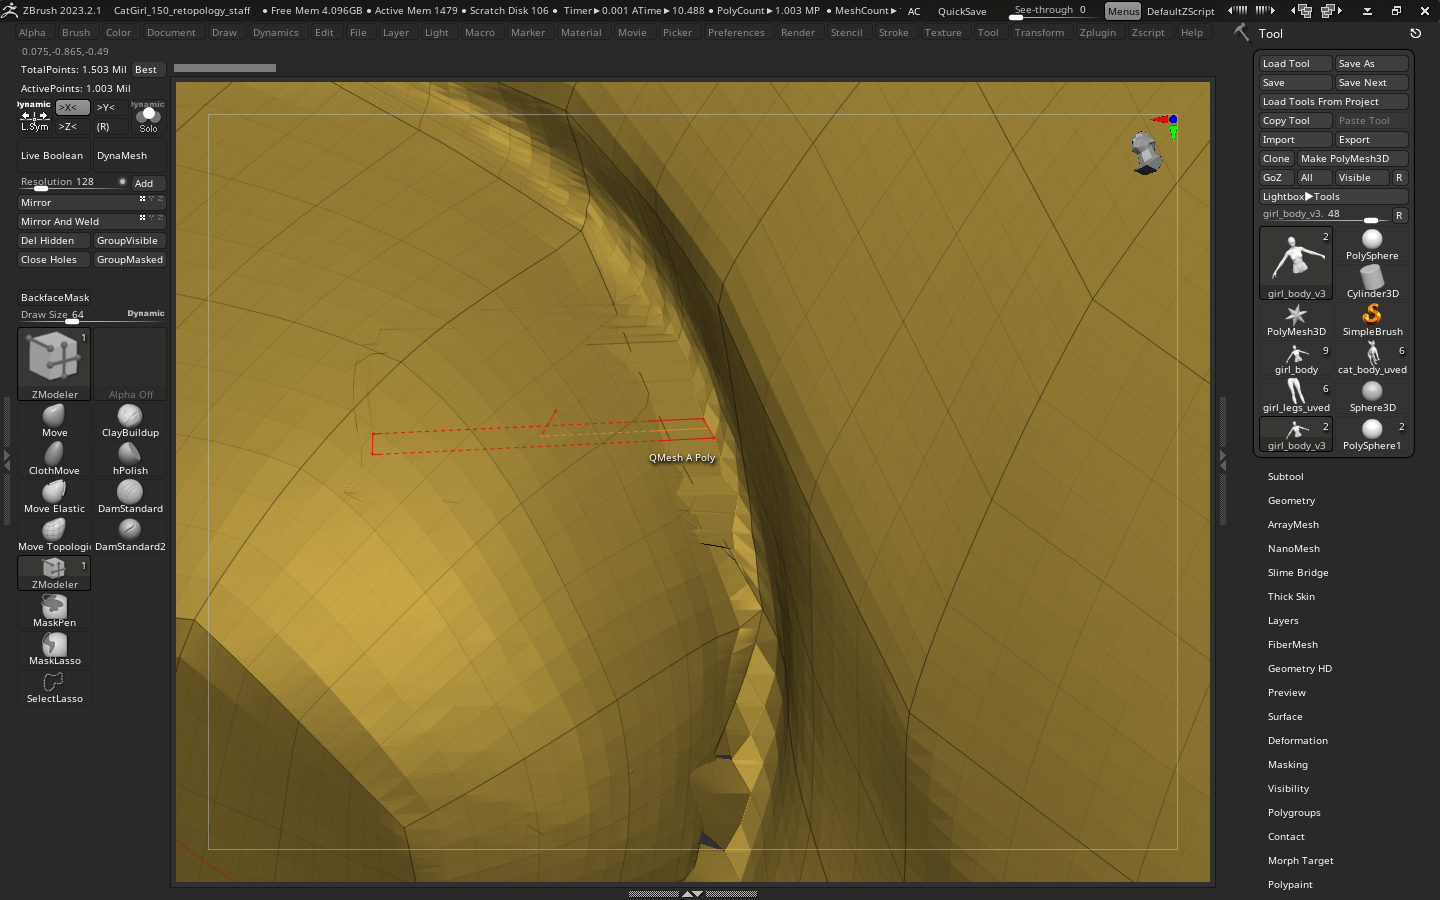Open the Polygroups section
The width and height of the screenshot is (1440, 900).
[x=1294, y=813]
